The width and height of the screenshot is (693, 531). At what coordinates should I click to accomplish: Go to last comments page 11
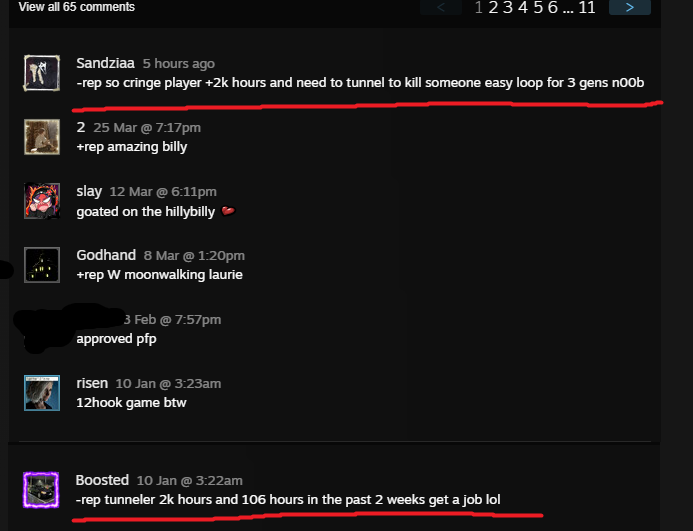click(x=587, y=7)
